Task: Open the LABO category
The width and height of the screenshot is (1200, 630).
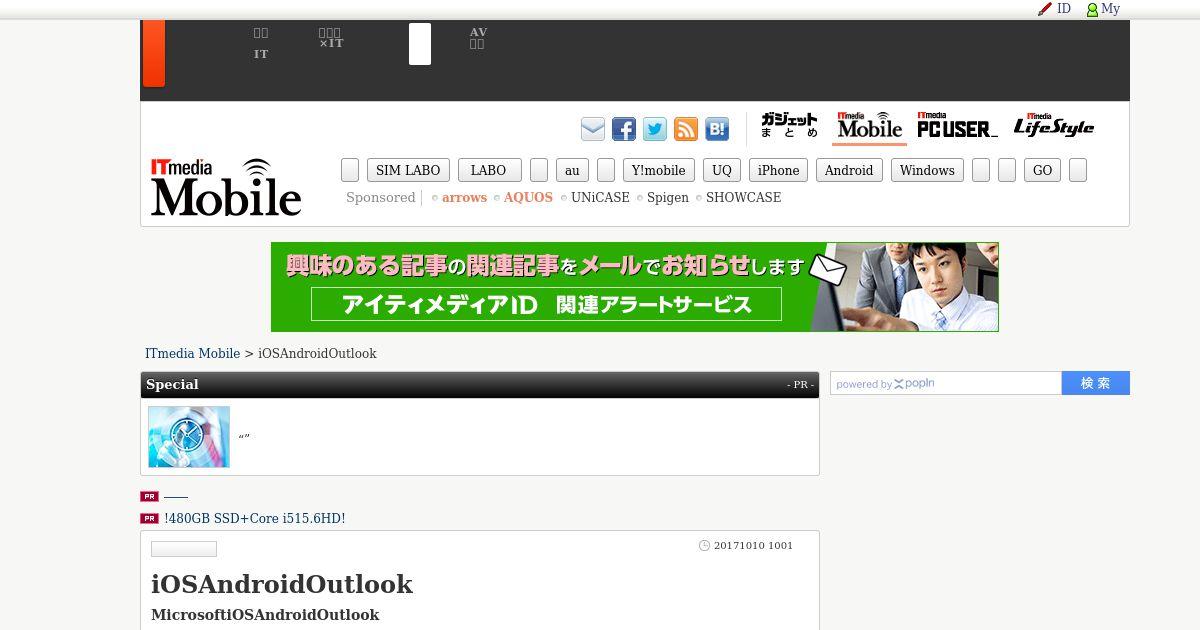Action: pos(489,170)
